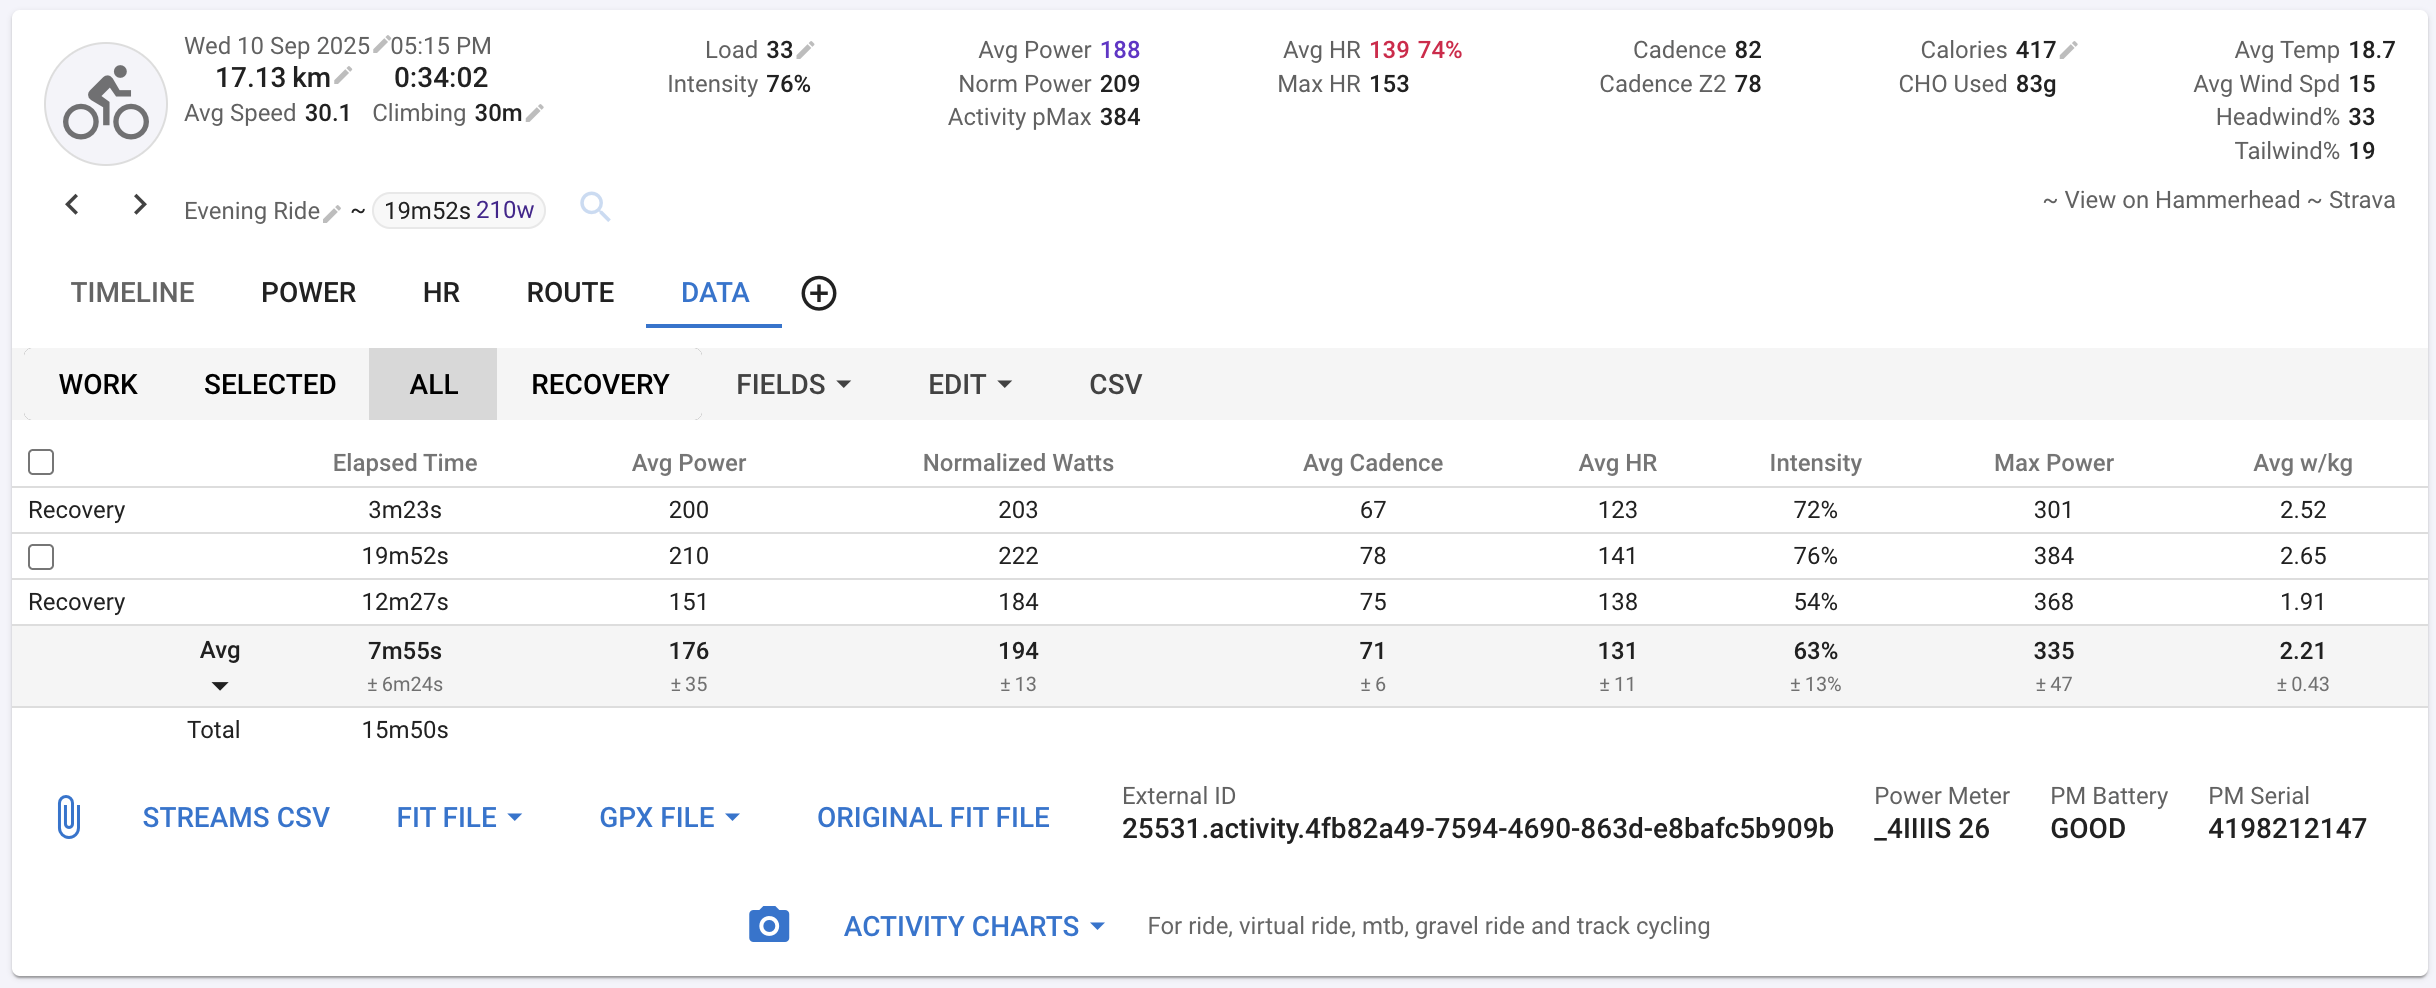The image size is (2436, 988).
Task: Toggle the select-all intervals header checkbox
Action: coord(41,462)
